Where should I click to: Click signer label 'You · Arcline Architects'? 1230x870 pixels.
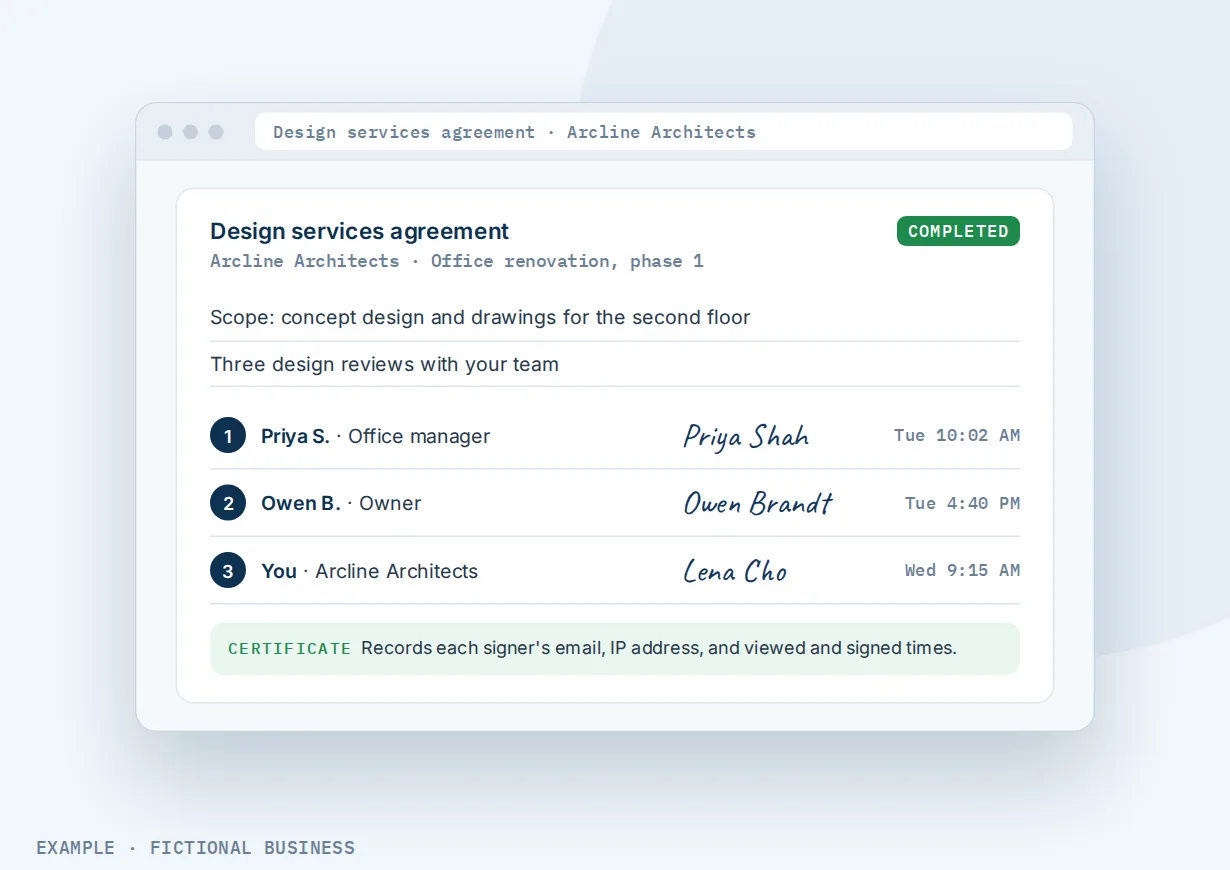370,571
